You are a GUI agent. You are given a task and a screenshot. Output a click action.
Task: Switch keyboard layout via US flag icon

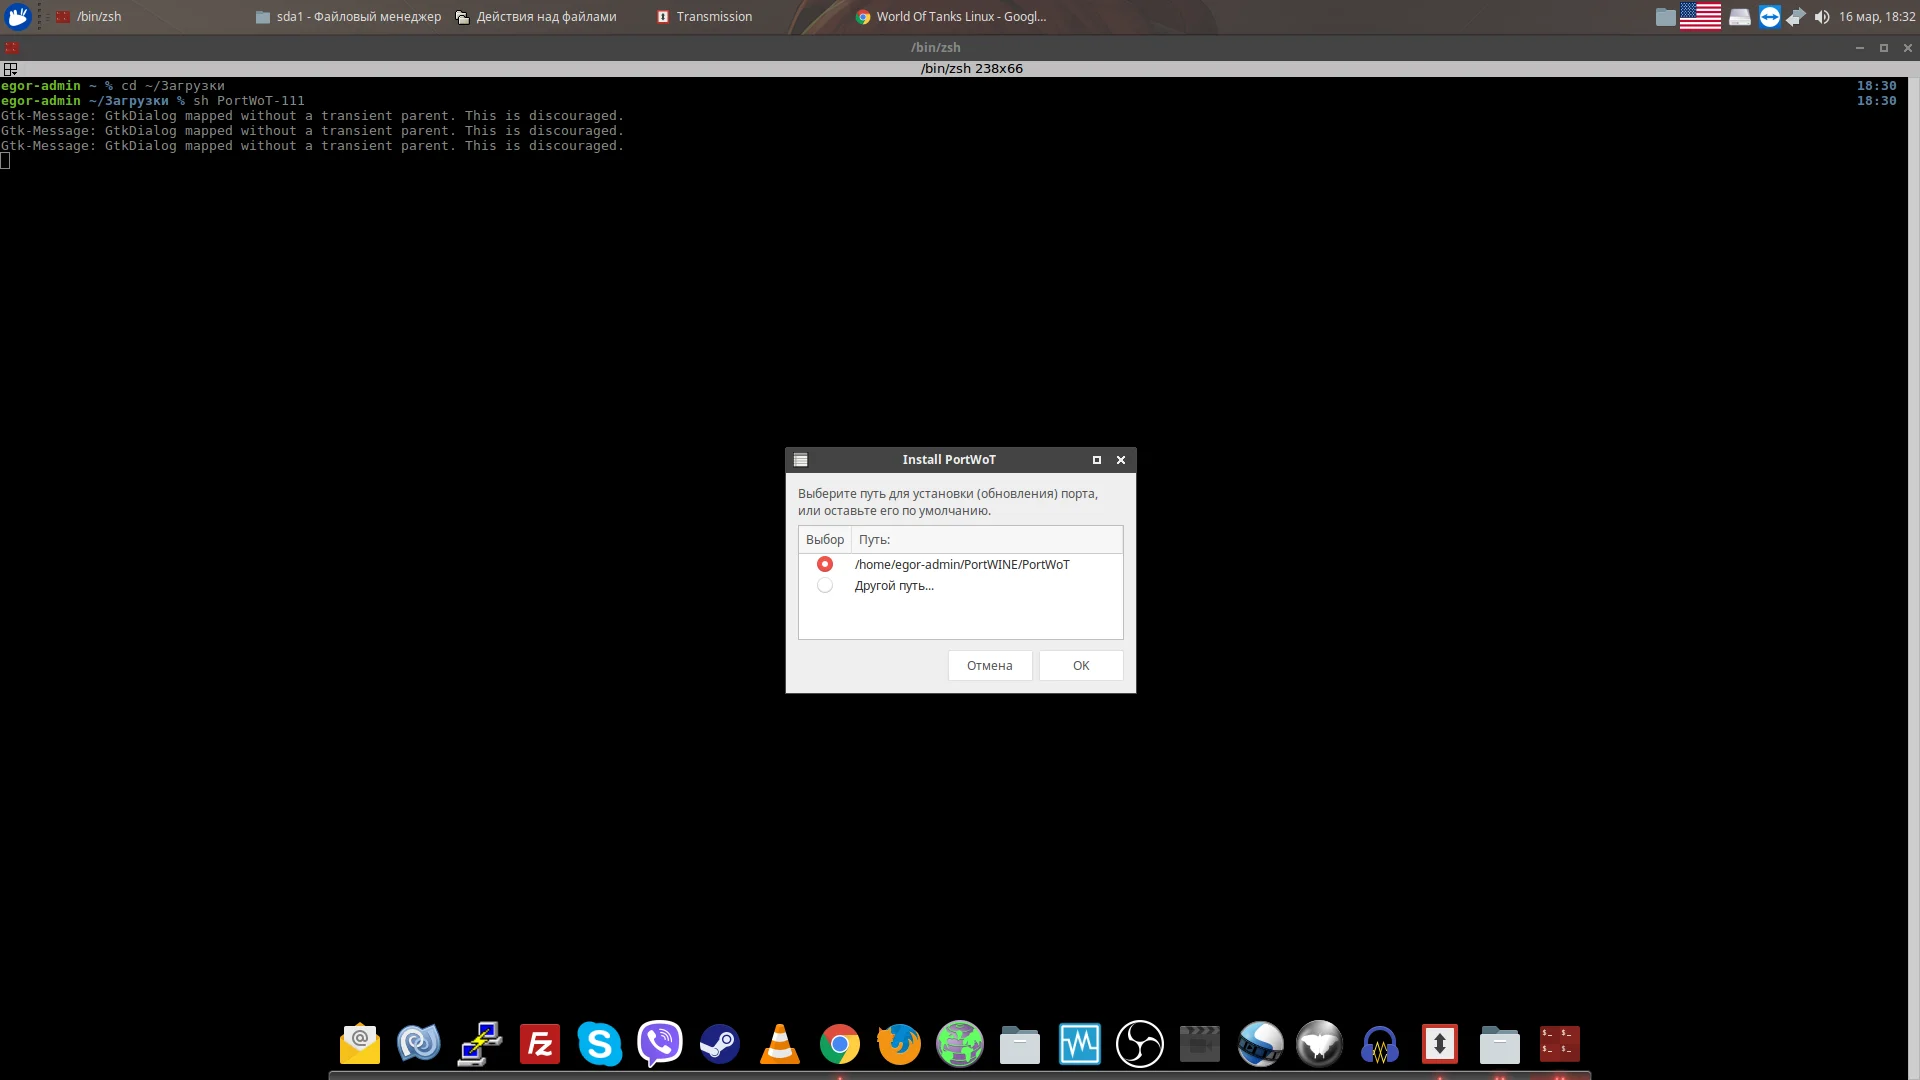point(1700,17)
